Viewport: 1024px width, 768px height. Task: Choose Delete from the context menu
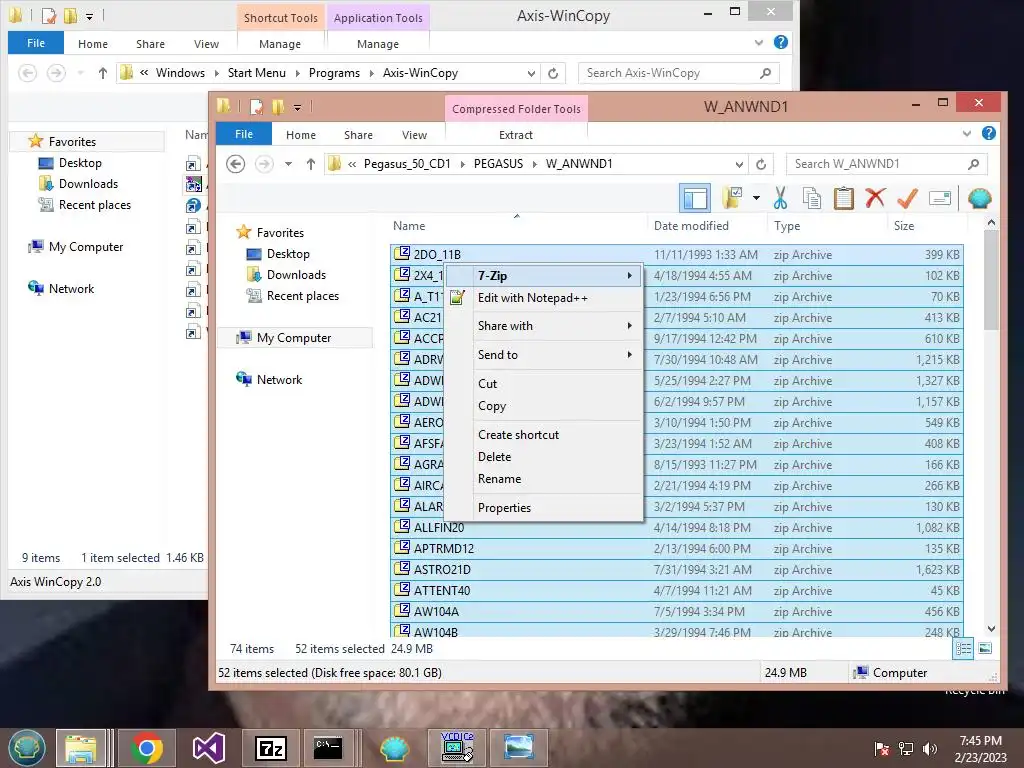tap(544, 457)
